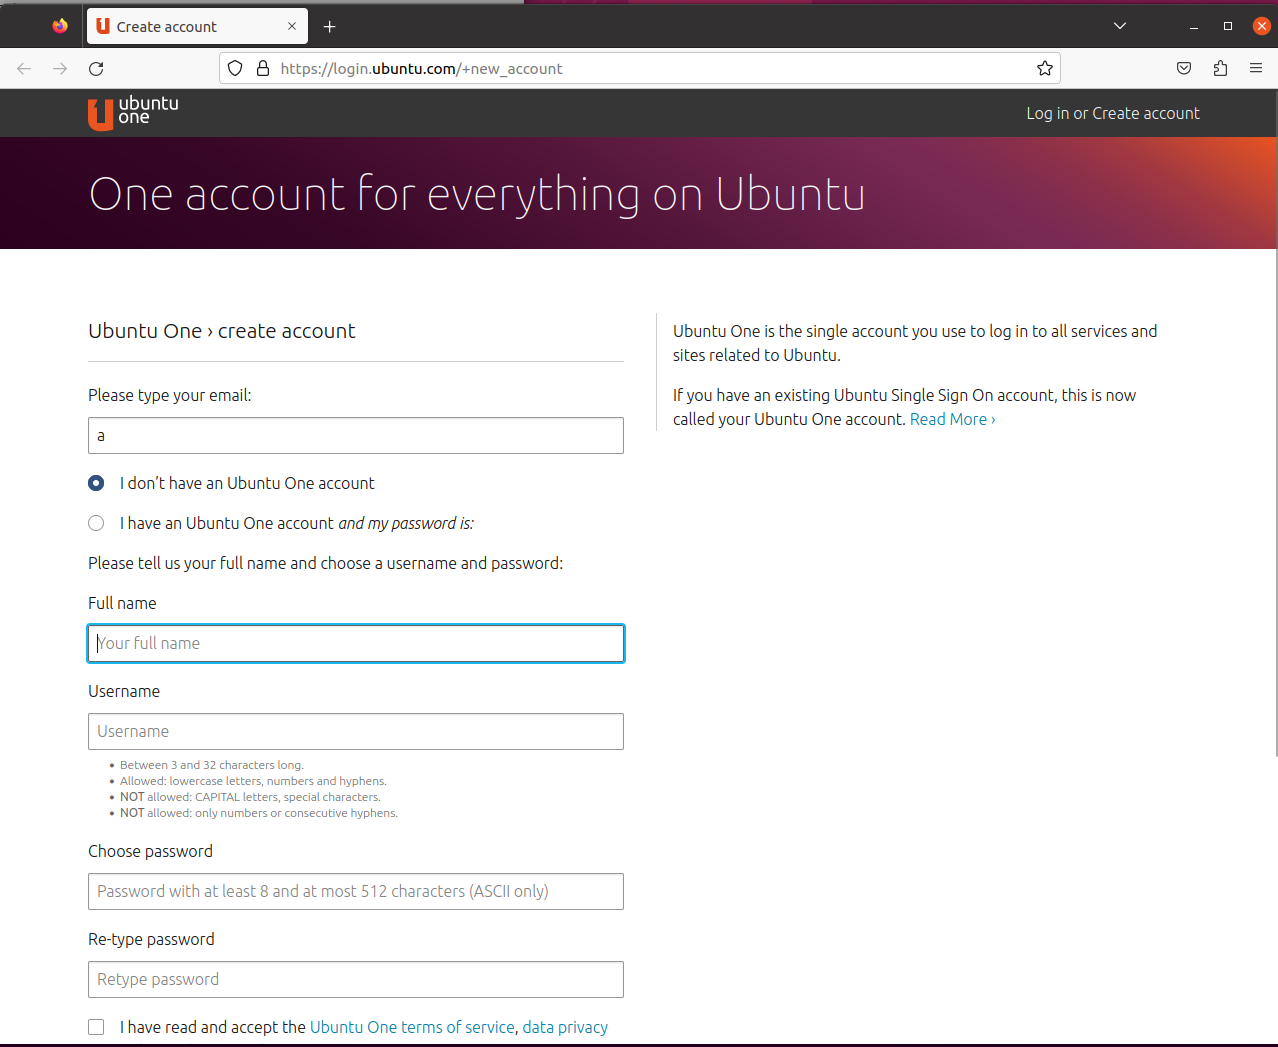Click the Username input field
Image resolution: width=1278 pixels, height=1047 pixels.
point(356,731)
